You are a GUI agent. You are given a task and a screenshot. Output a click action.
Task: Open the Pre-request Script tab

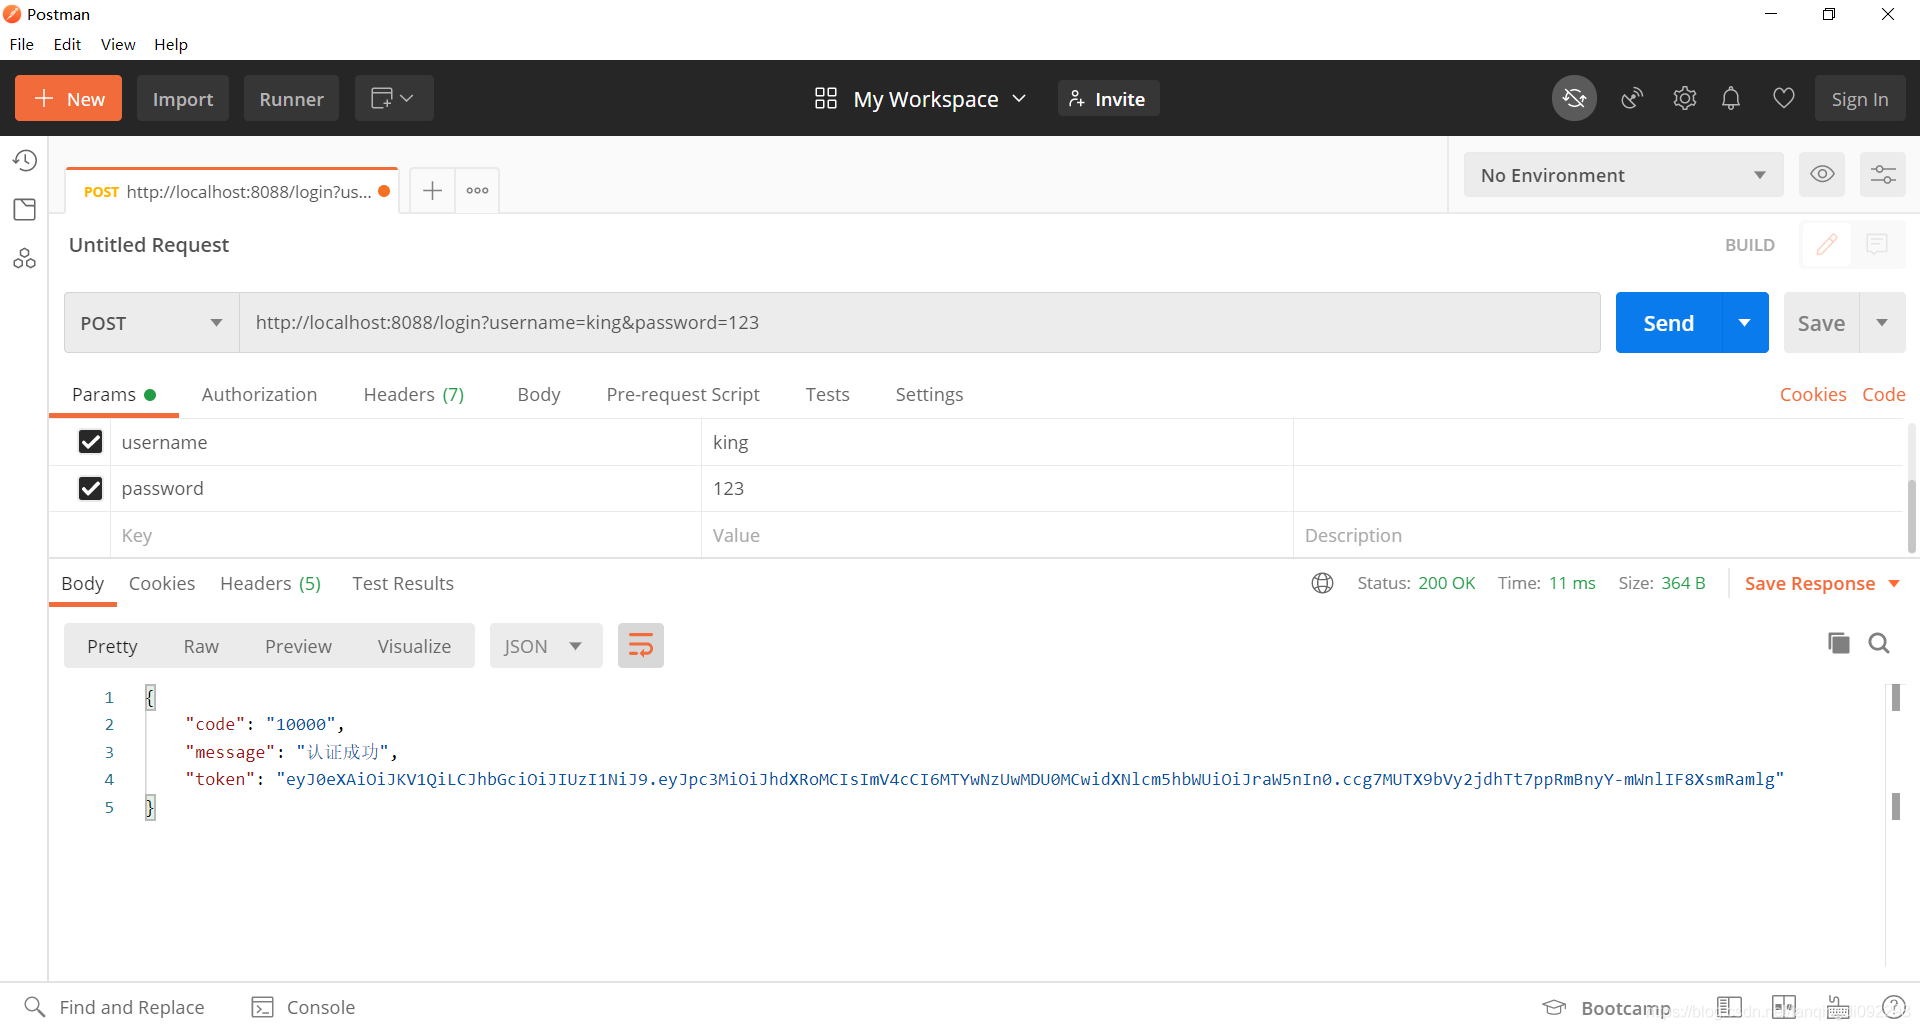(x=683, y=394)
